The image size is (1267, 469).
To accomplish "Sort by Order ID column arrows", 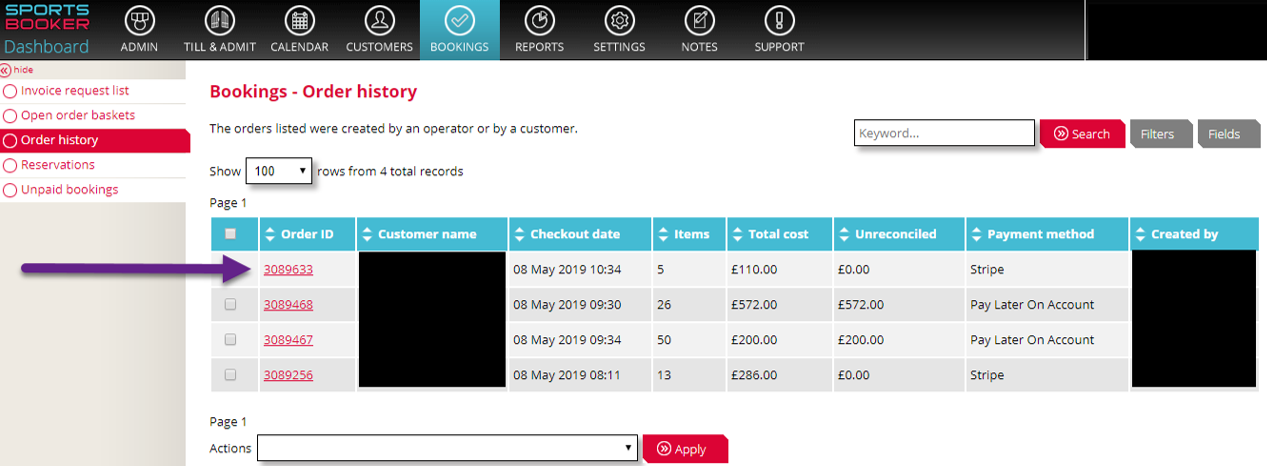I will 270,234.
